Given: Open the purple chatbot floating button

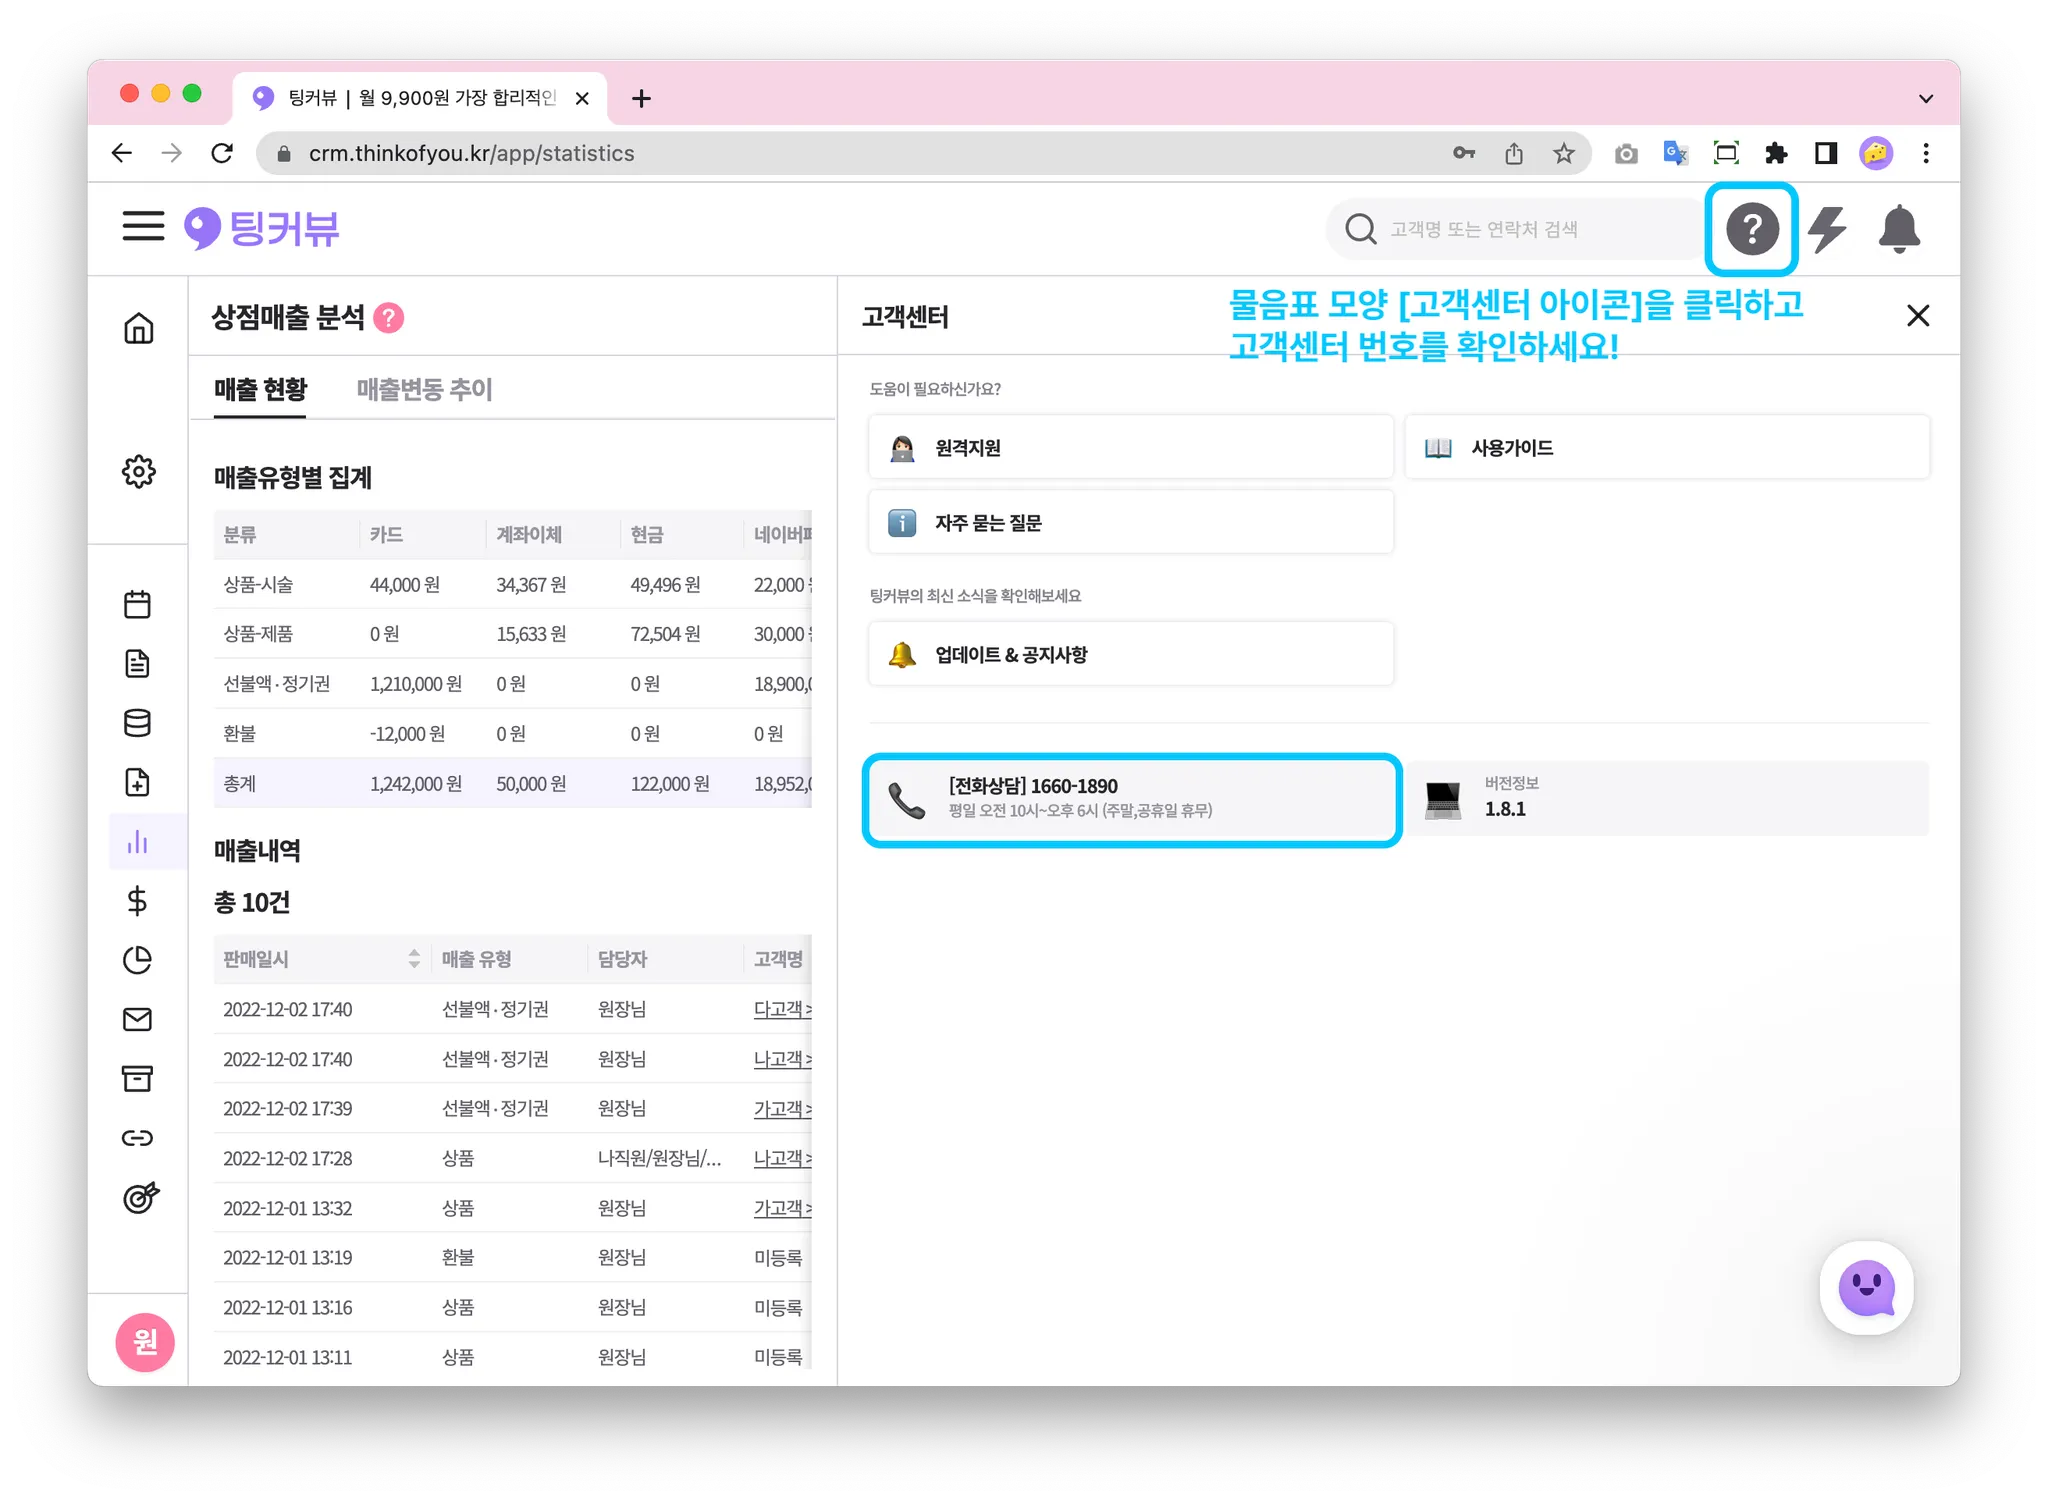Looking at the screenshot, I should (1865, 1288).
